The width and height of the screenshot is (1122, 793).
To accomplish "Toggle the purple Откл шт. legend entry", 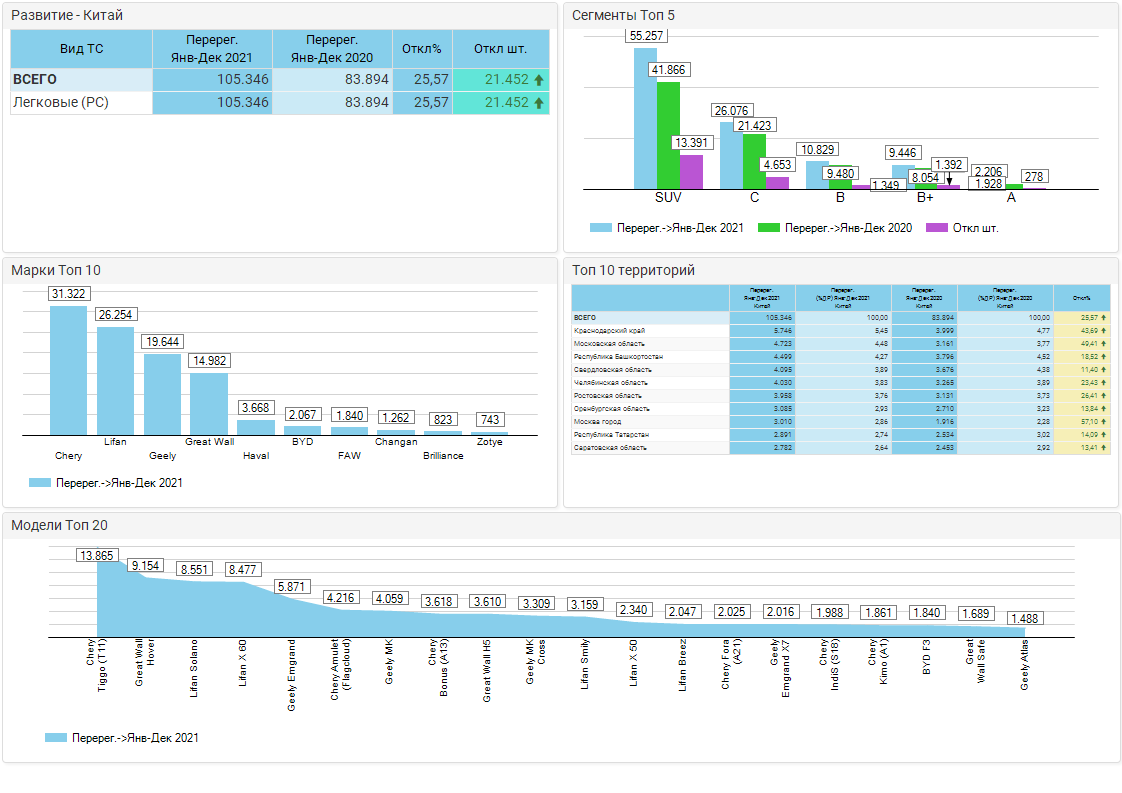I will [x=960, y=228].
